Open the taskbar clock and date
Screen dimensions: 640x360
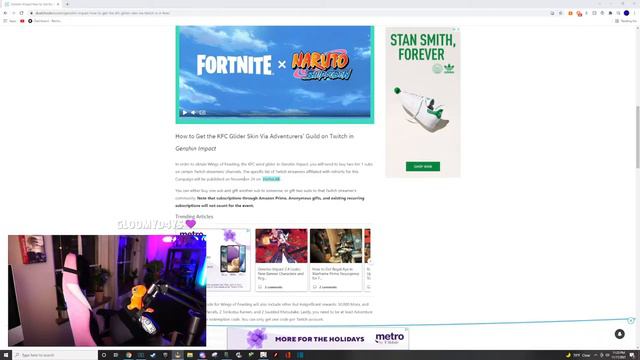[619, 355]
